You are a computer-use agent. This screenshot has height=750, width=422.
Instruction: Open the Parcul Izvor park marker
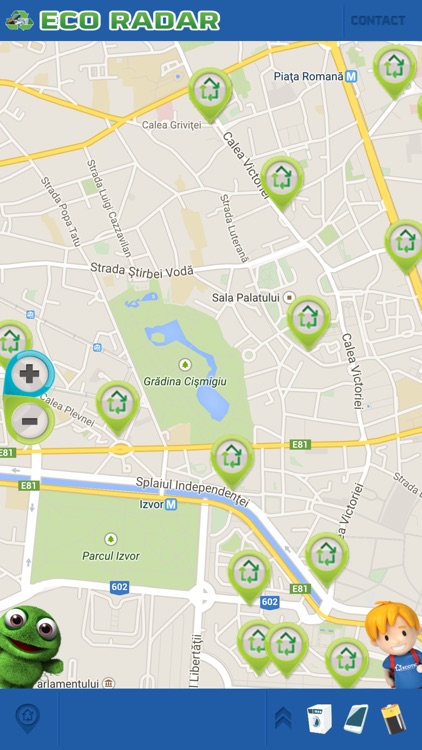pyautogui.click(x=111, y=539)
